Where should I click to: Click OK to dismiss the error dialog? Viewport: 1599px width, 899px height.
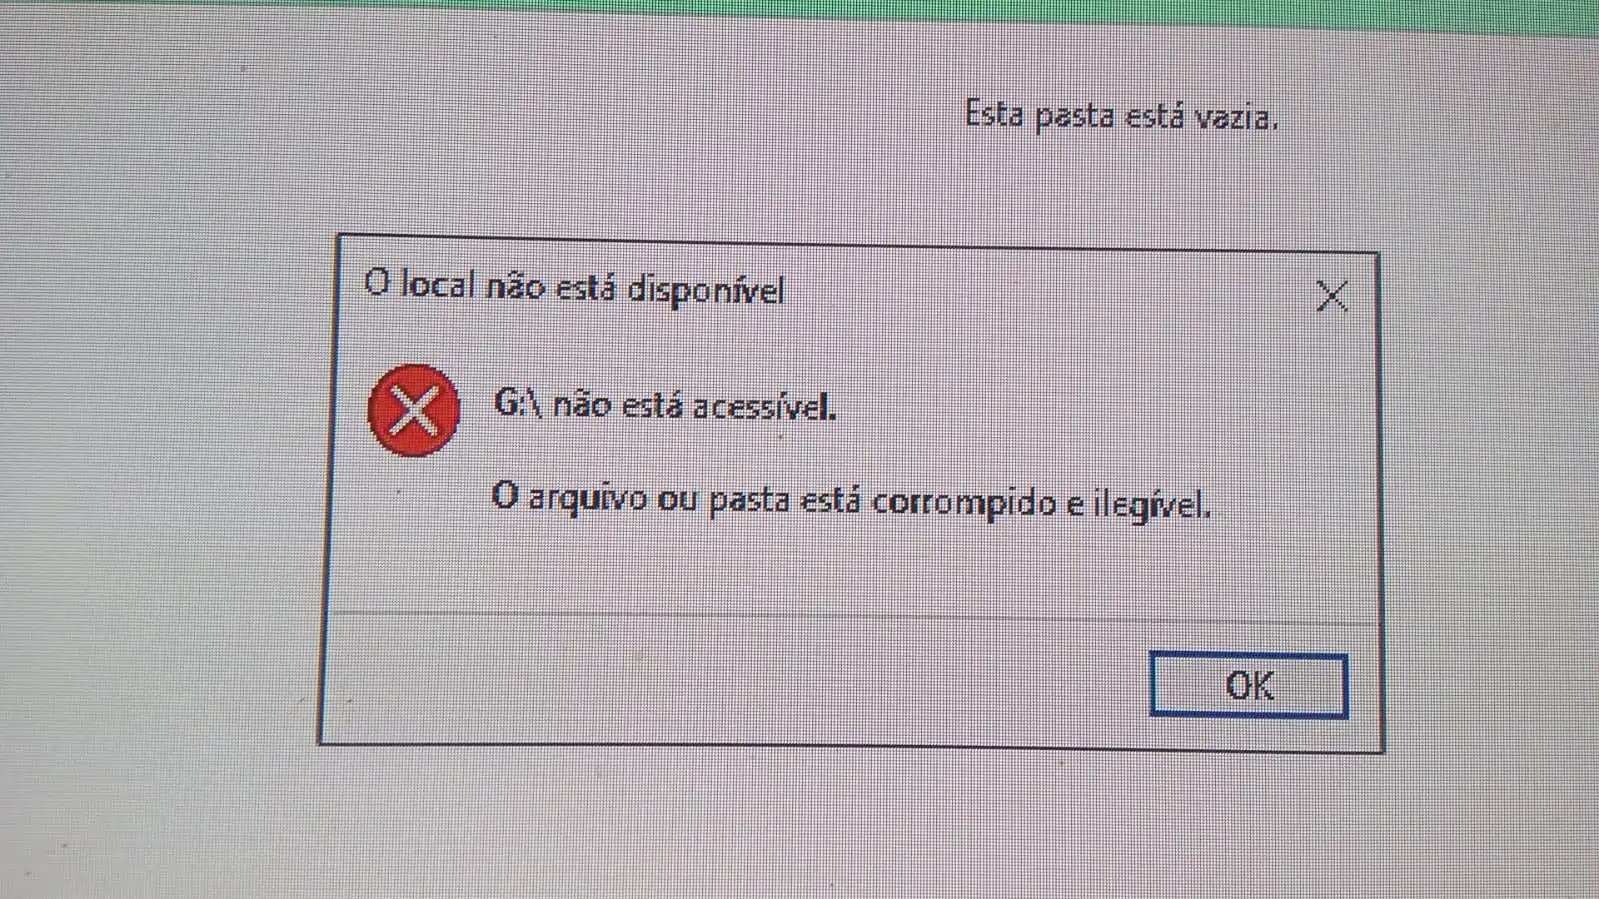pos(1248,685)
